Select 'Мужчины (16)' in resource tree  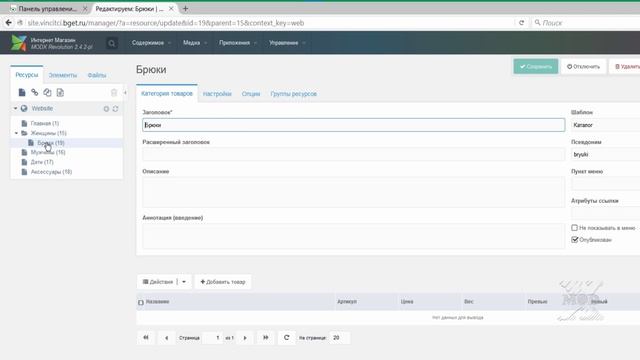click(48, 152)
